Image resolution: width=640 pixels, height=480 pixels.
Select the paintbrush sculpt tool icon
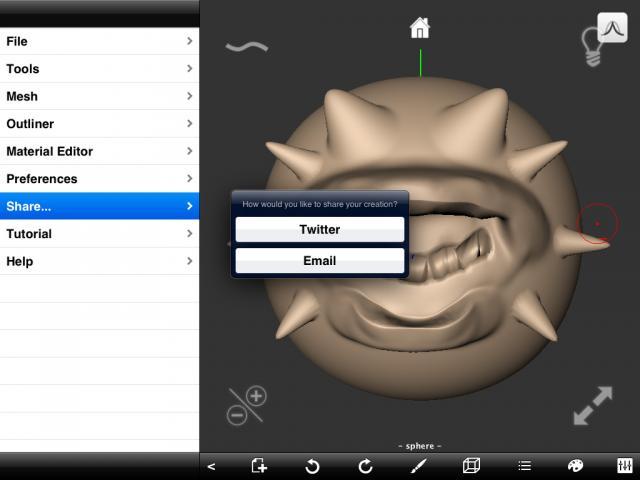point(418,466)
